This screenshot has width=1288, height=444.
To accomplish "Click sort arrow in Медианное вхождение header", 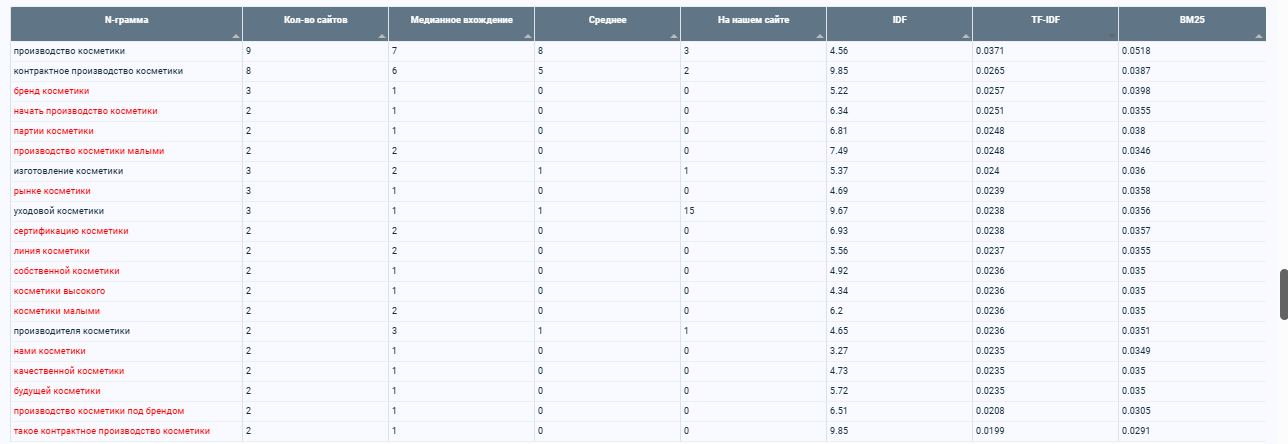I will click(527, 35).
